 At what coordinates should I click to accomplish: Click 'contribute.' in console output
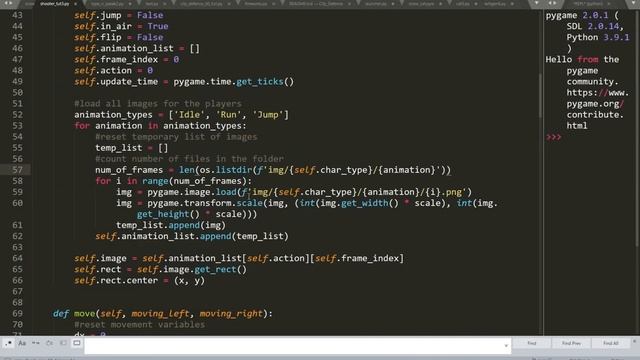coord(595,115)
